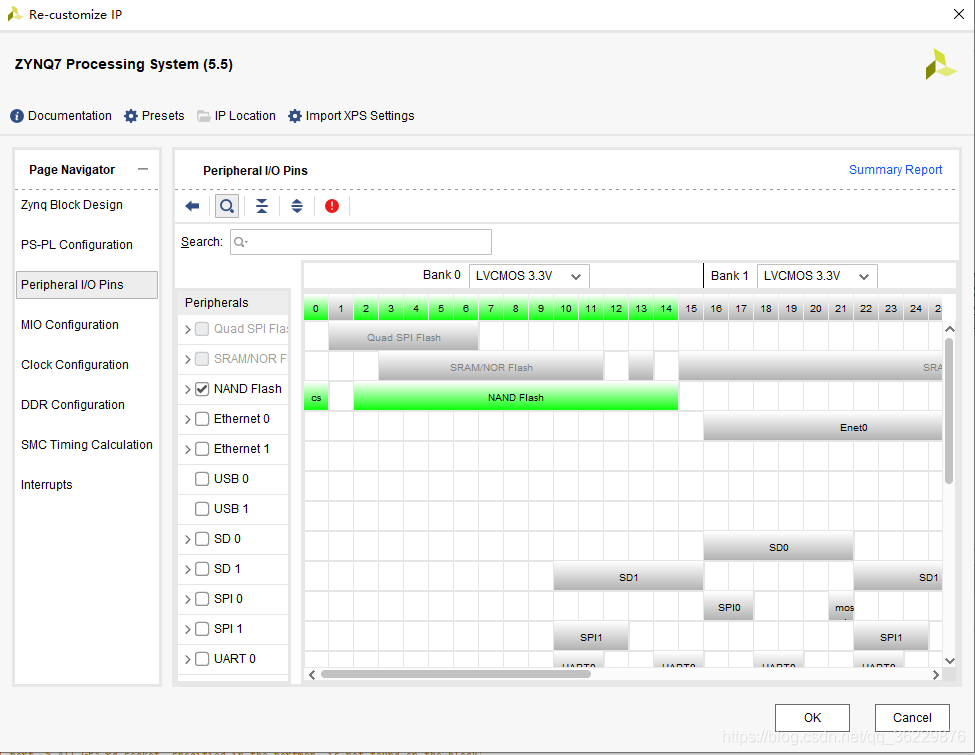Go to PS-PL Configuration page
975x755 pixels.
point(76,244)
